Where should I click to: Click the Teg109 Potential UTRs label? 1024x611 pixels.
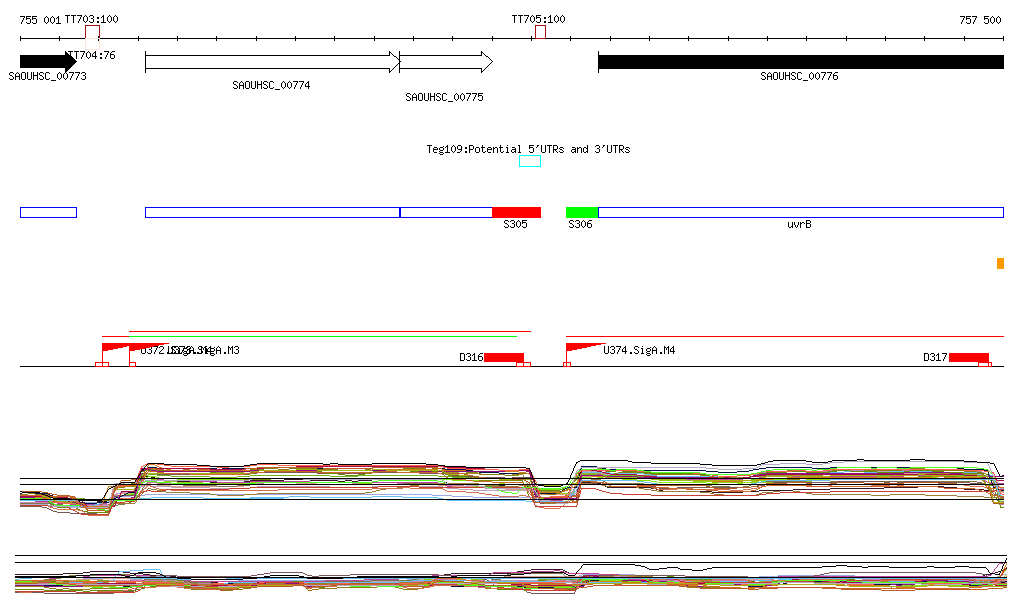tap(528, 149)
